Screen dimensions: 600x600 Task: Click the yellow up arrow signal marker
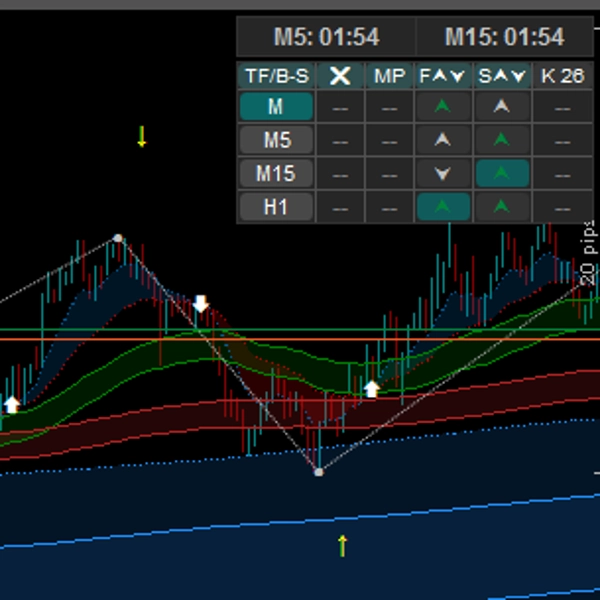pyautogui.click(x=342, y=546)
